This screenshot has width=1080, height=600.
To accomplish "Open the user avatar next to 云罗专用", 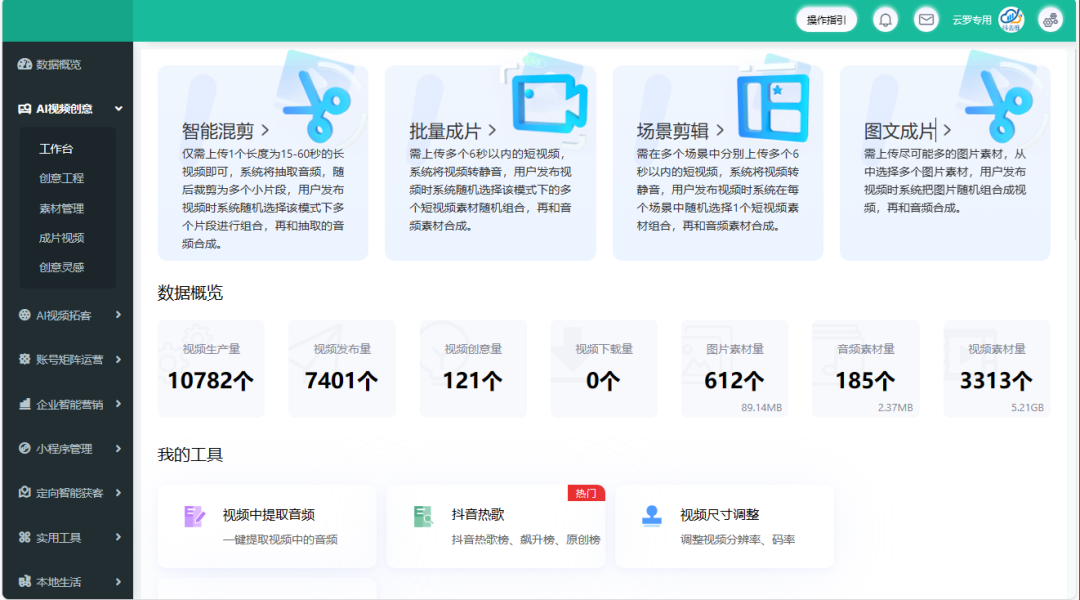I will [1011, 19].
